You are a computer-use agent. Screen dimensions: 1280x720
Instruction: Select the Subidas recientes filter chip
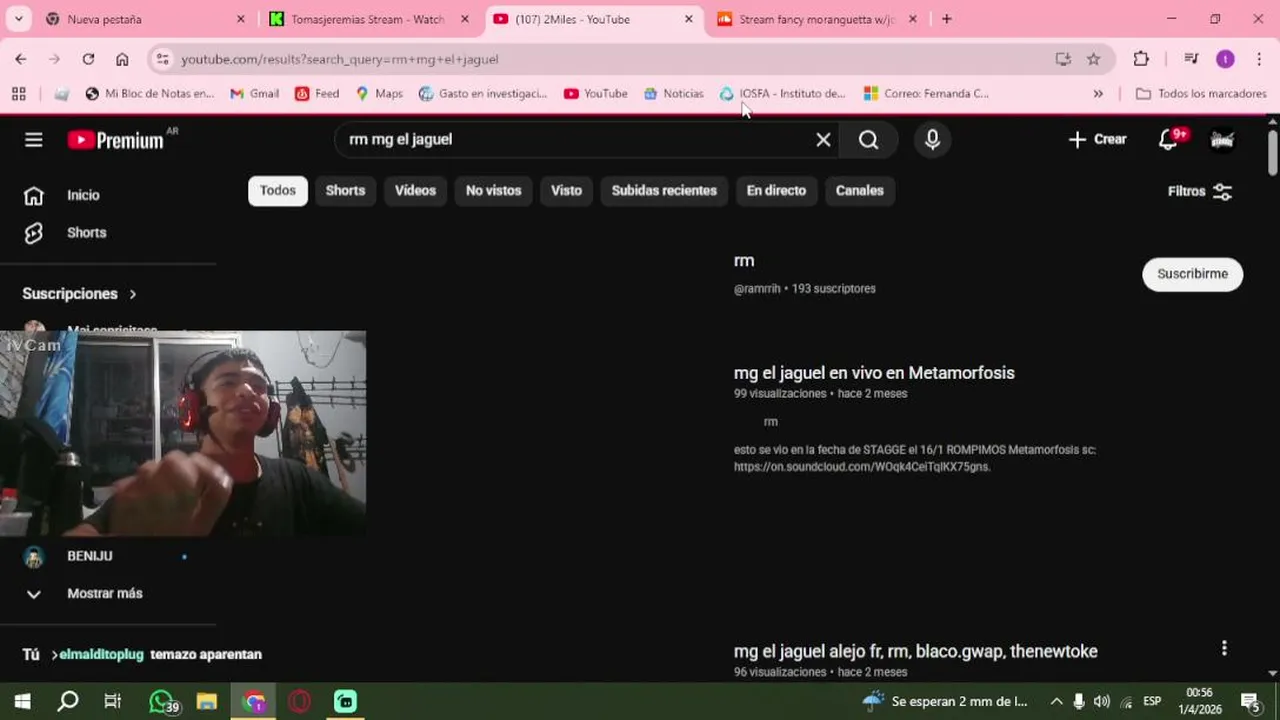(x=664, y=190)
